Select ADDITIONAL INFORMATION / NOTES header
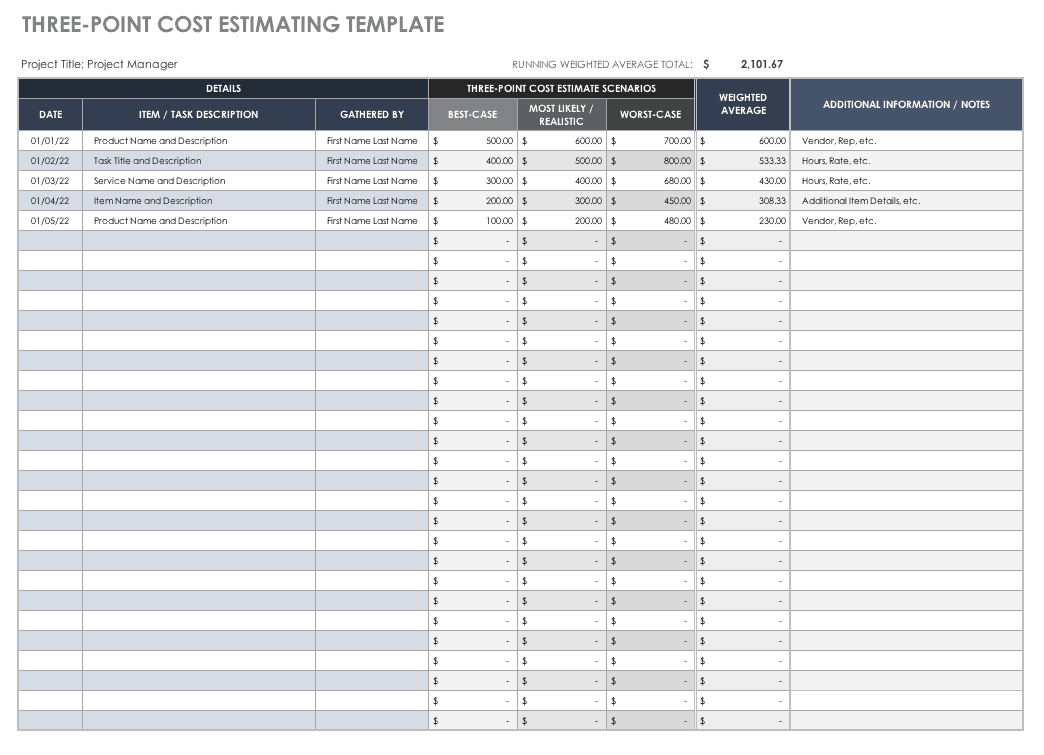This screenshot has height=755, width=1044. coord(906,104)
